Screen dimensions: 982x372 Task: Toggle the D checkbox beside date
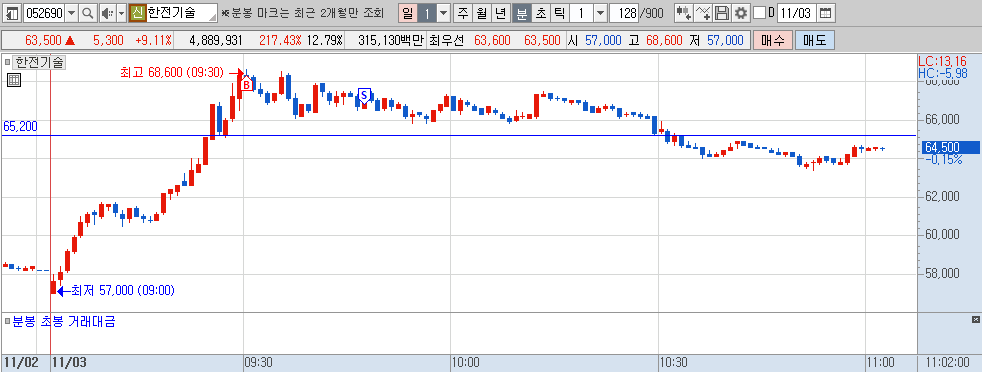tap(759, 13)
